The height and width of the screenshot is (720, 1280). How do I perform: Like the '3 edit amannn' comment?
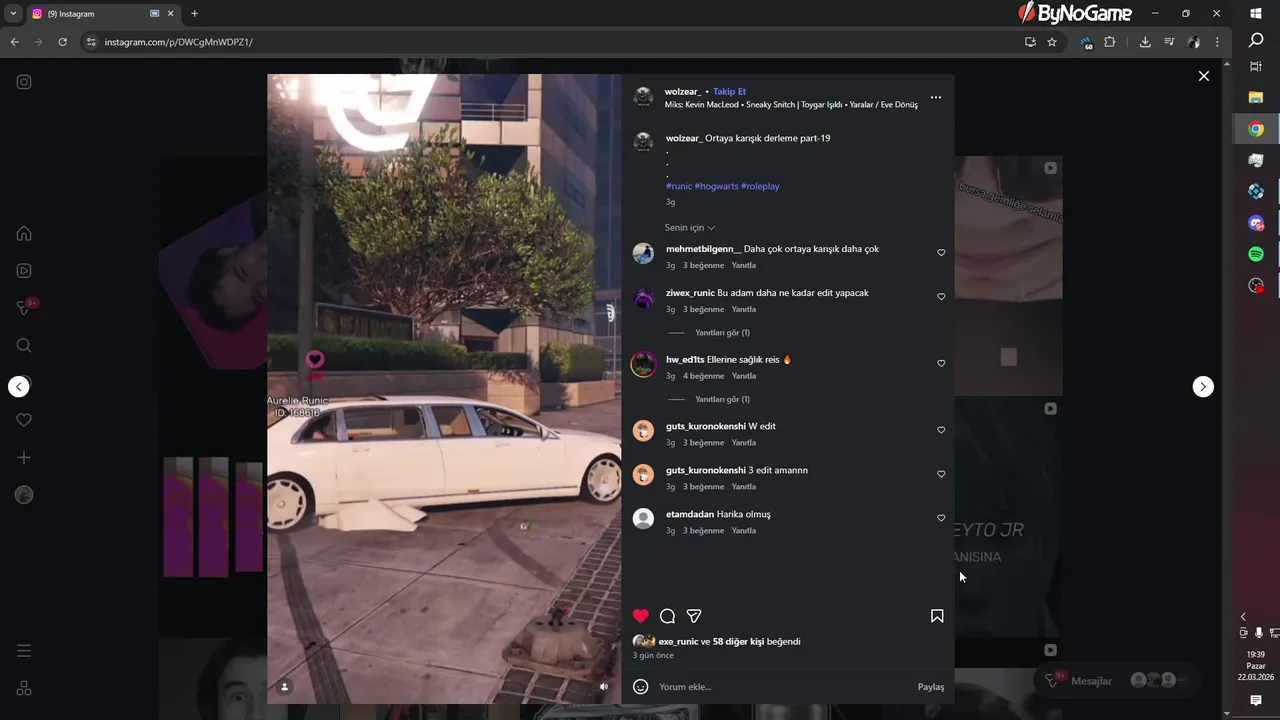pyautogui.click(x=941, y=474)
